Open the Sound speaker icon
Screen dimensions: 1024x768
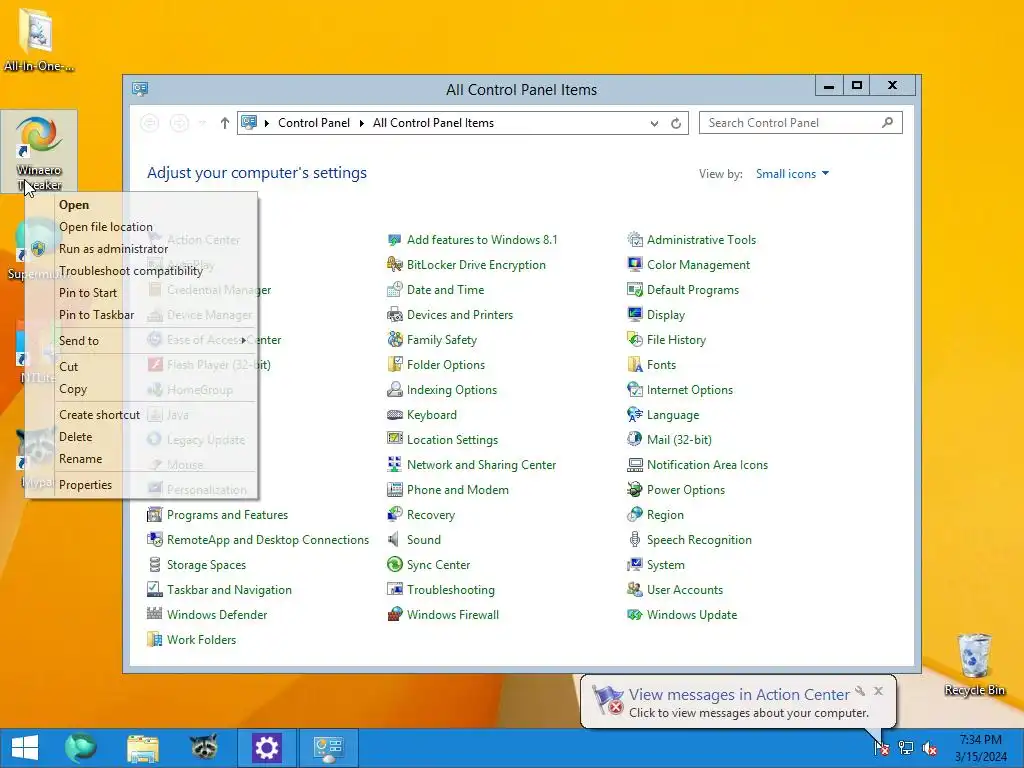[x=394, y=539]
